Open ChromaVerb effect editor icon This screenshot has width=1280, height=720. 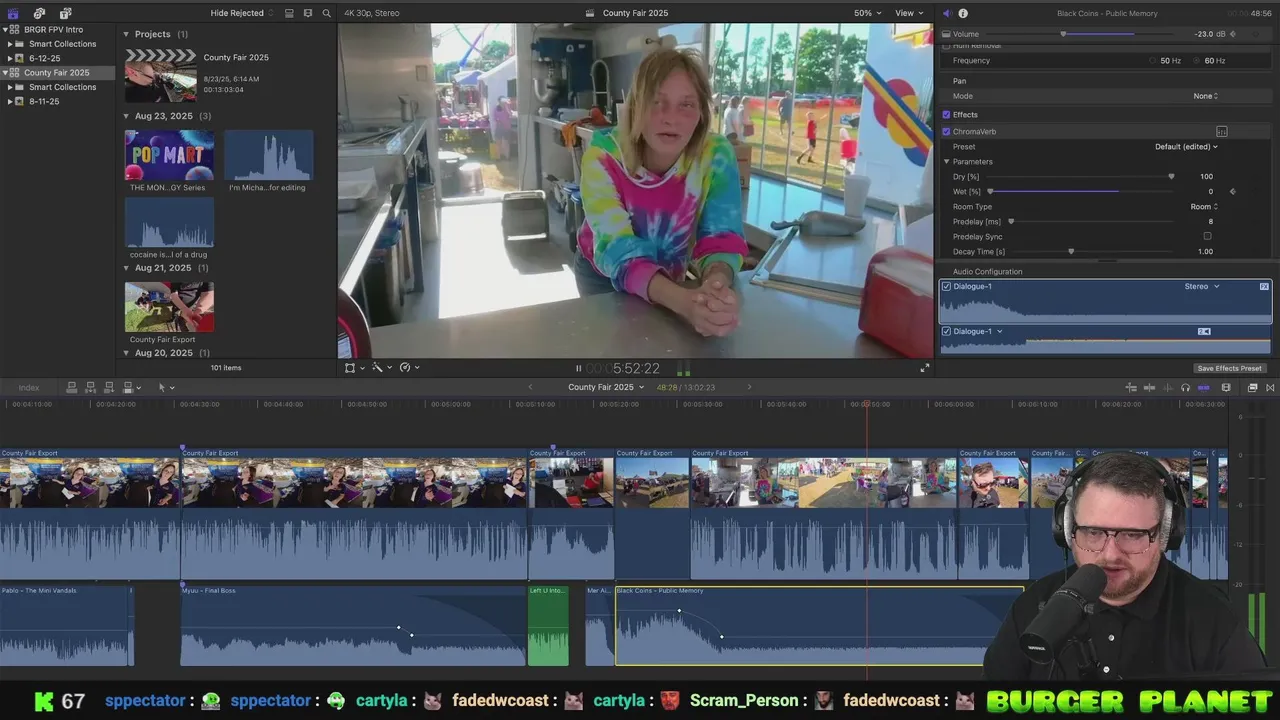1221,131
